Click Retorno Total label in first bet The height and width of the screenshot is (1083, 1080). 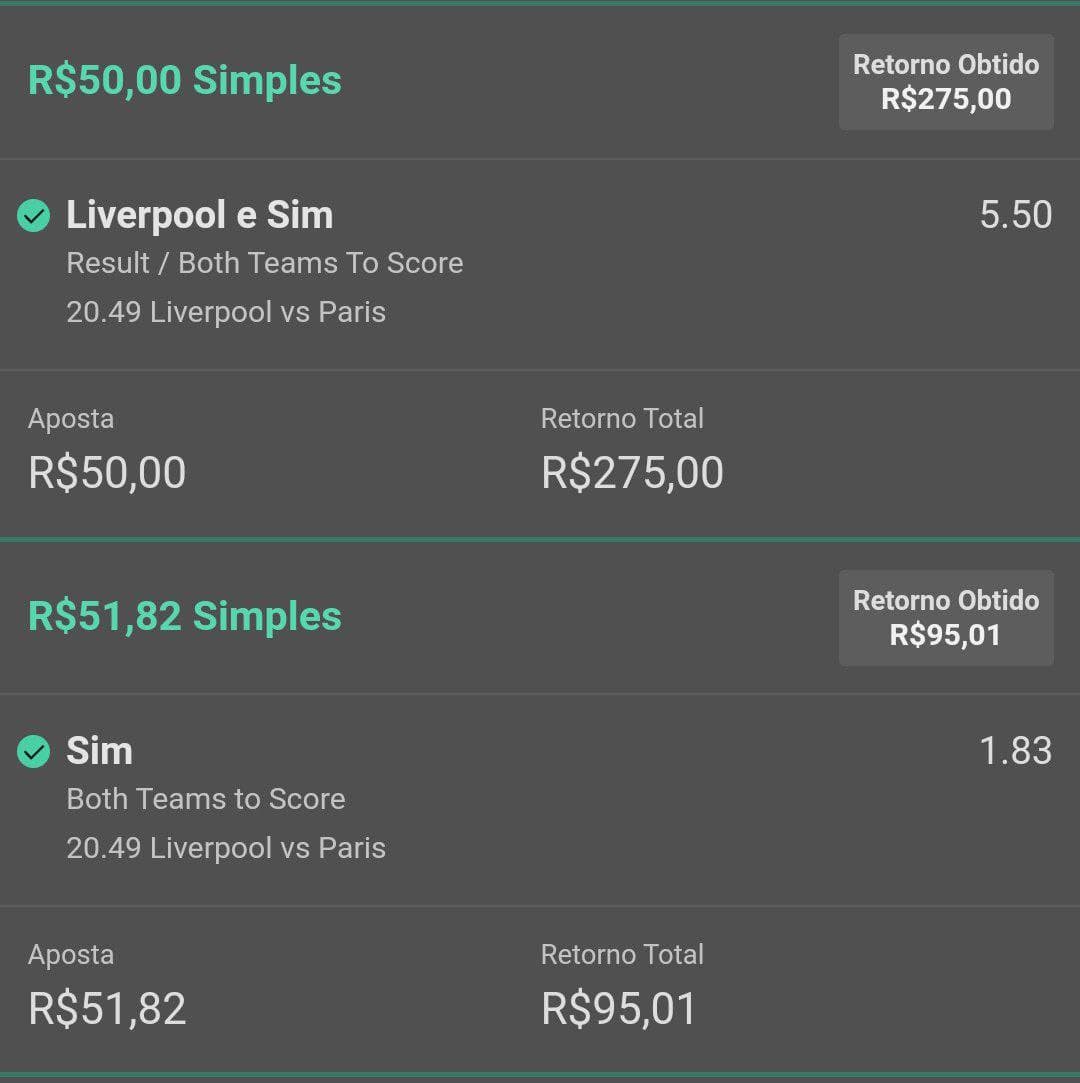tap(622, 419)
